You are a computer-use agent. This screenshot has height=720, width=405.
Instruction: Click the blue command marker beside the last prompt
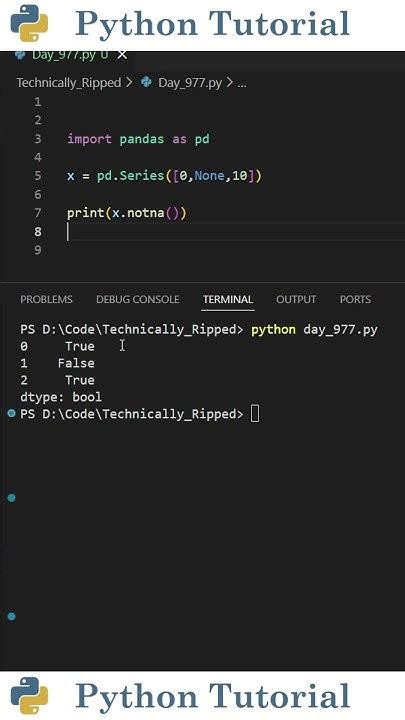[11, 414]
